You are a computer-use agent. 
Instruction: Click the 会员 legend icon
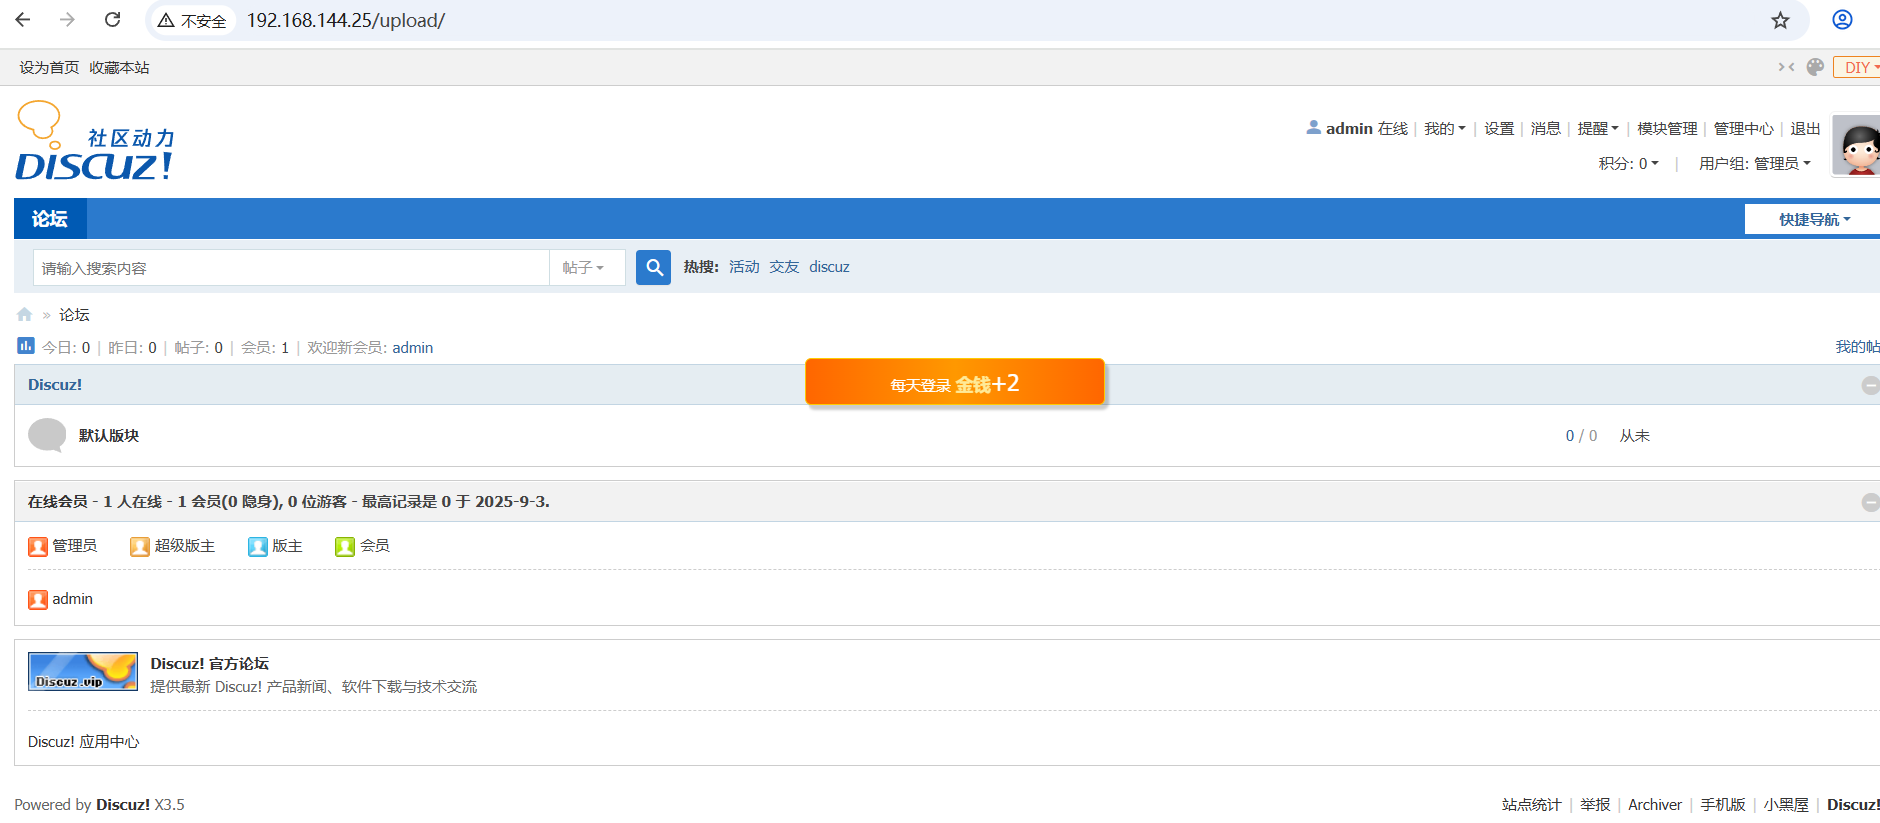click(x=345, y=546)
